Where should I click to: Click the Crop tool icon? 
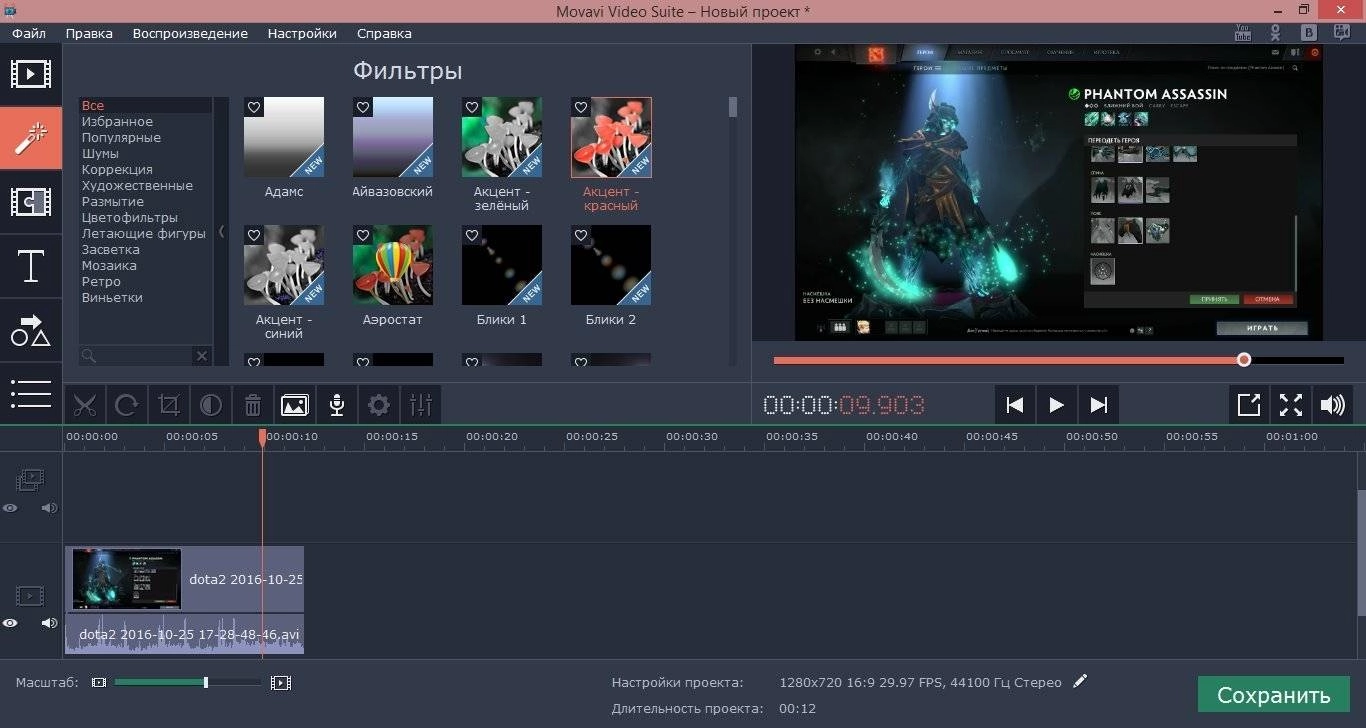pyautogui.click(x=169, y=405)
